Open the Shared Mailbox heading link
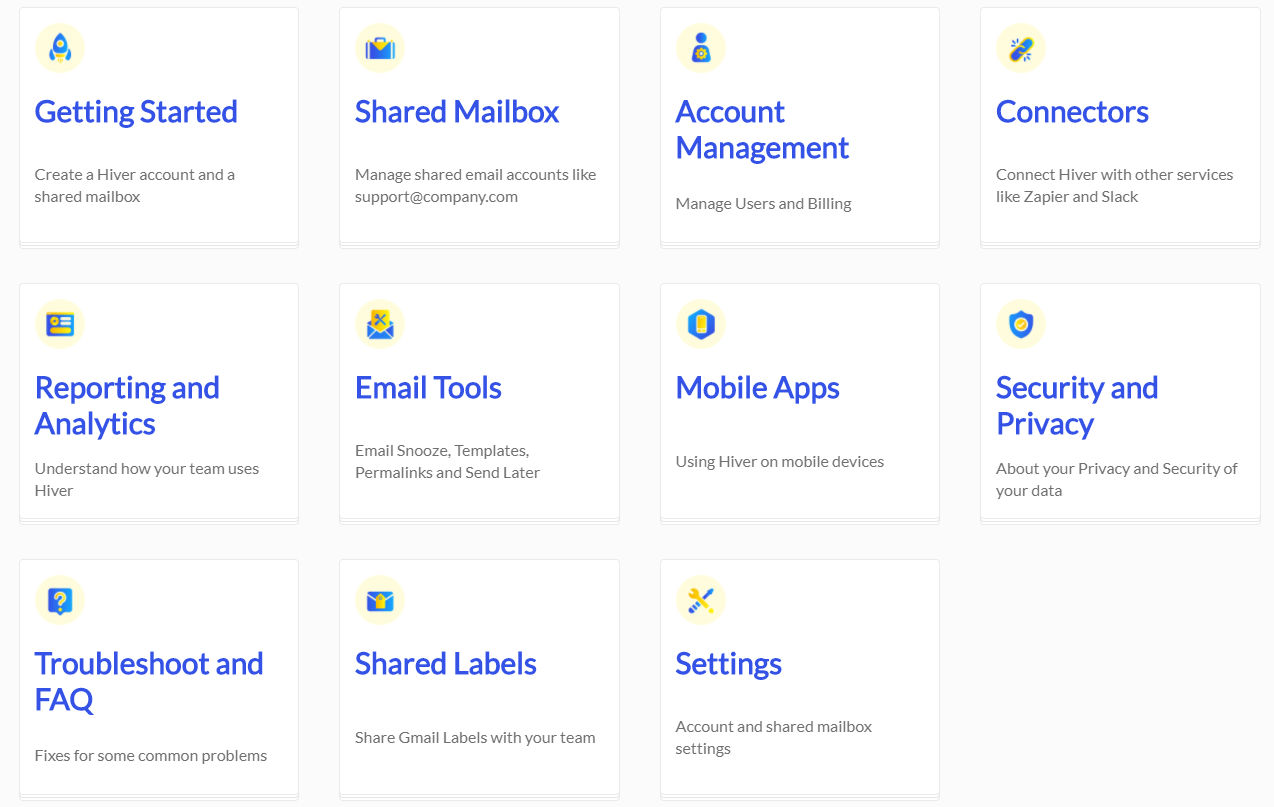Image resolution: width=1274 pixels, height=807 pixels. pos(457,112)
